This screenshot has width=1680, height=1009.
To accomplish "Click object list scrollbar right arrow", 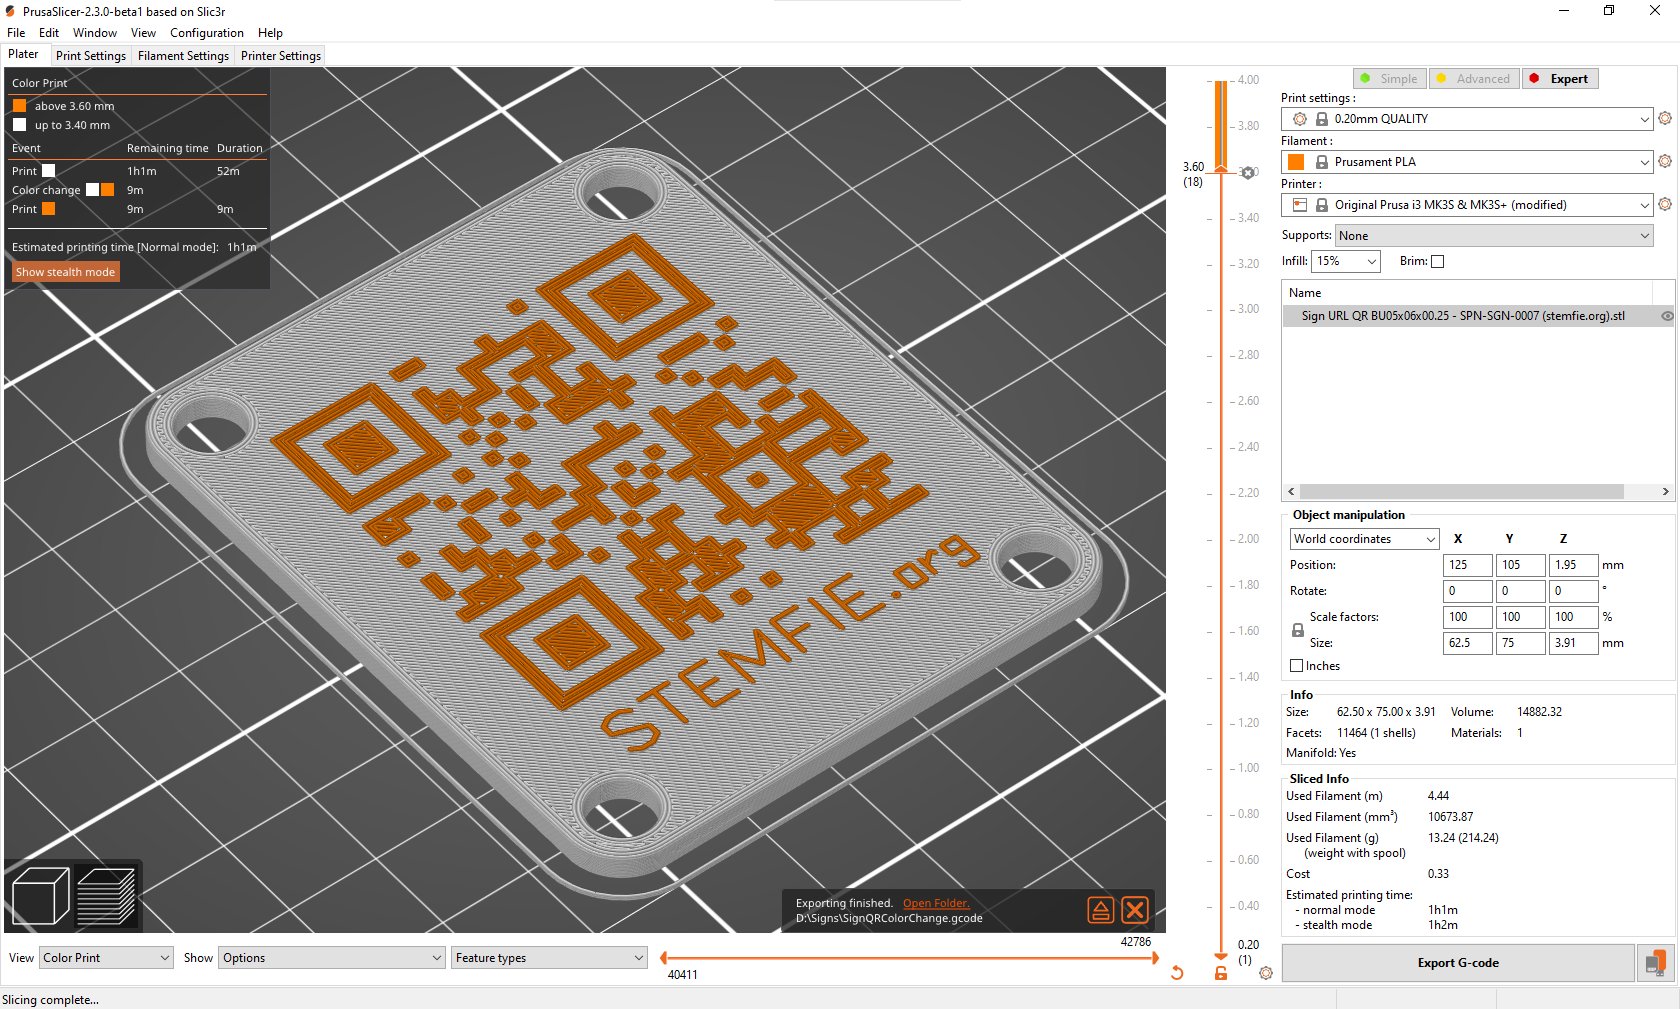I will pos(1665,491).
